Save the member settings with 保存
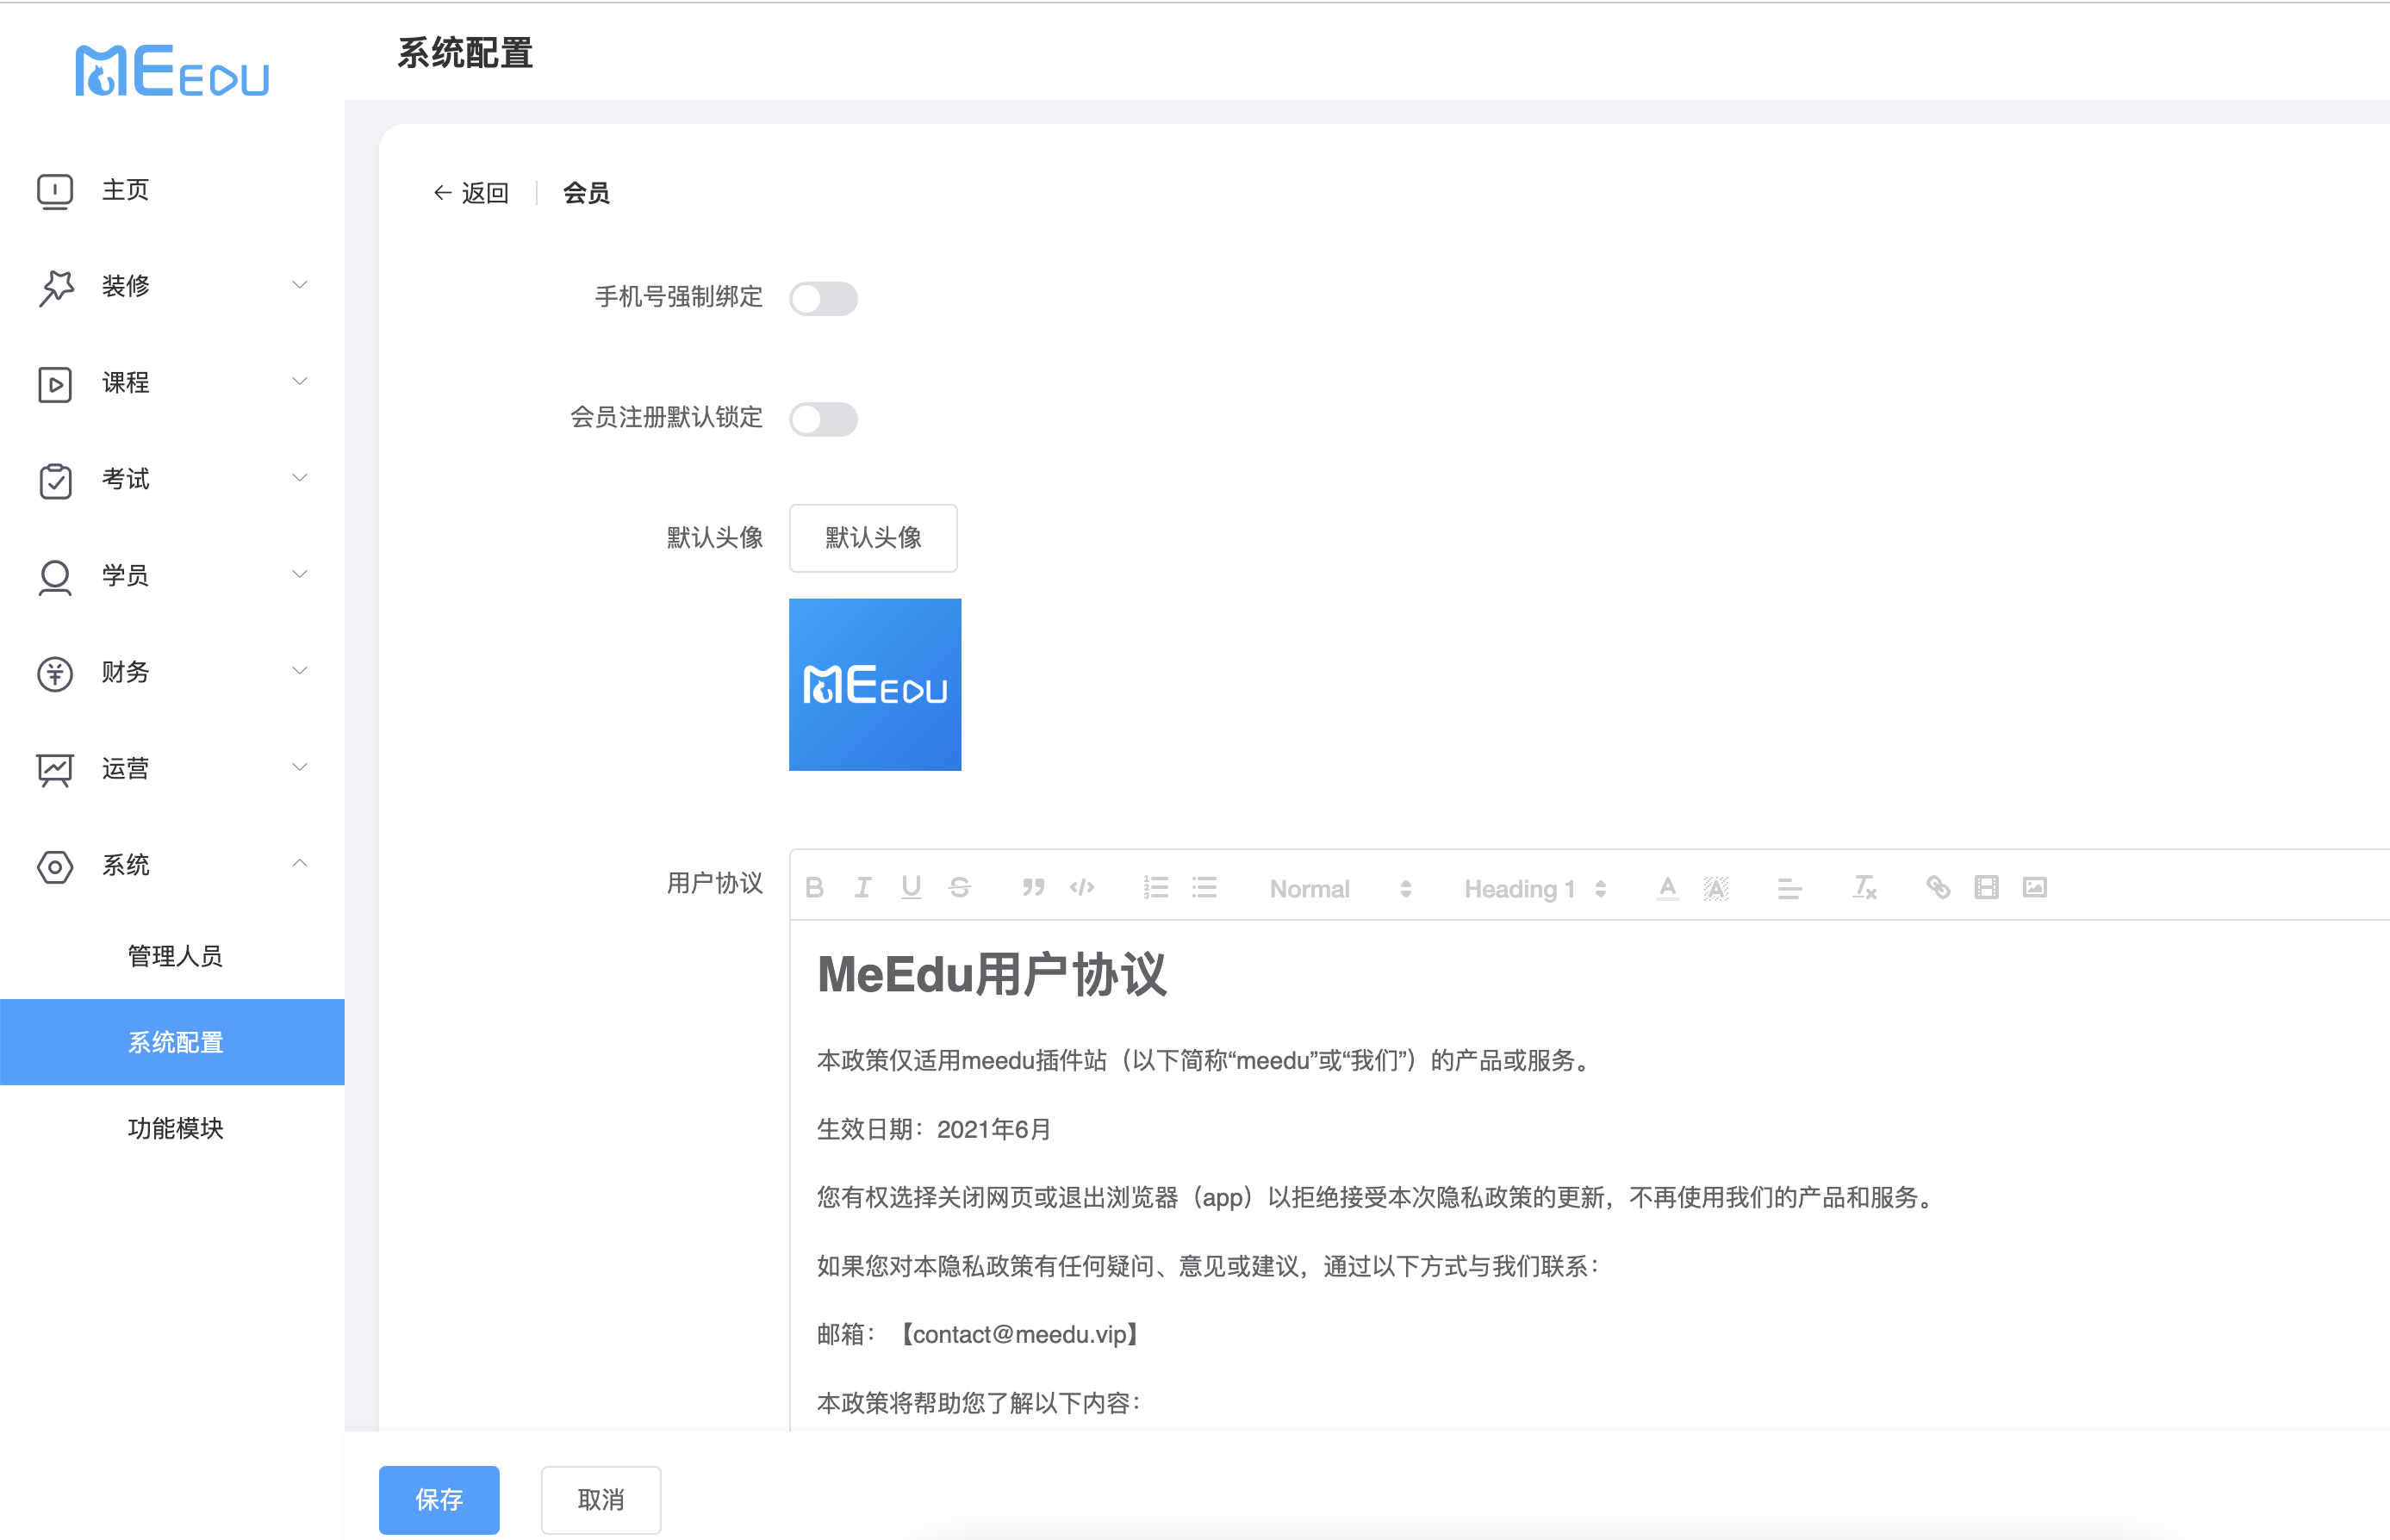The width and height of the screenshot is (2390, 1540). [438, 1499]
